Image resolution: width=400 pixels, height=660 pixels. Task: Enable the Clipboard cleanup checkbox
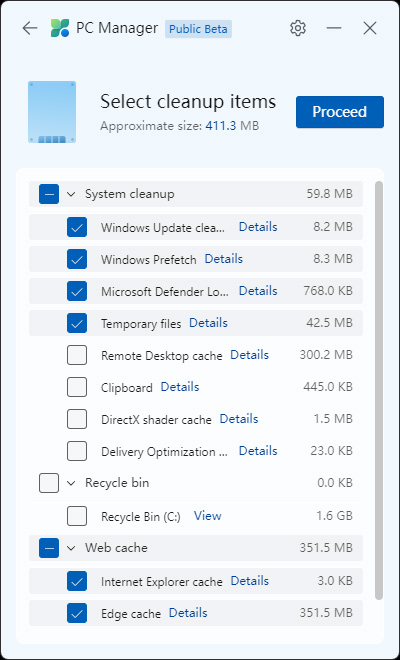pyautogui.click(x=77, y=387)
